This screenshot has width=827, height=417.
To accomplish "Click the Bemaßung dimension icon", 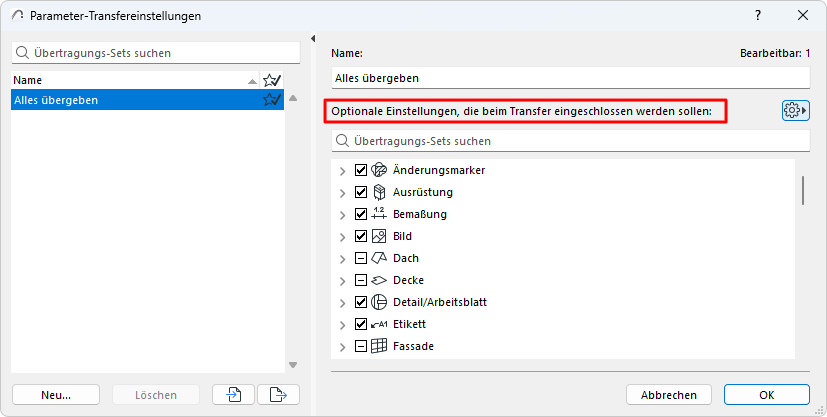I will pyautogui.click(x=379, y=214).
